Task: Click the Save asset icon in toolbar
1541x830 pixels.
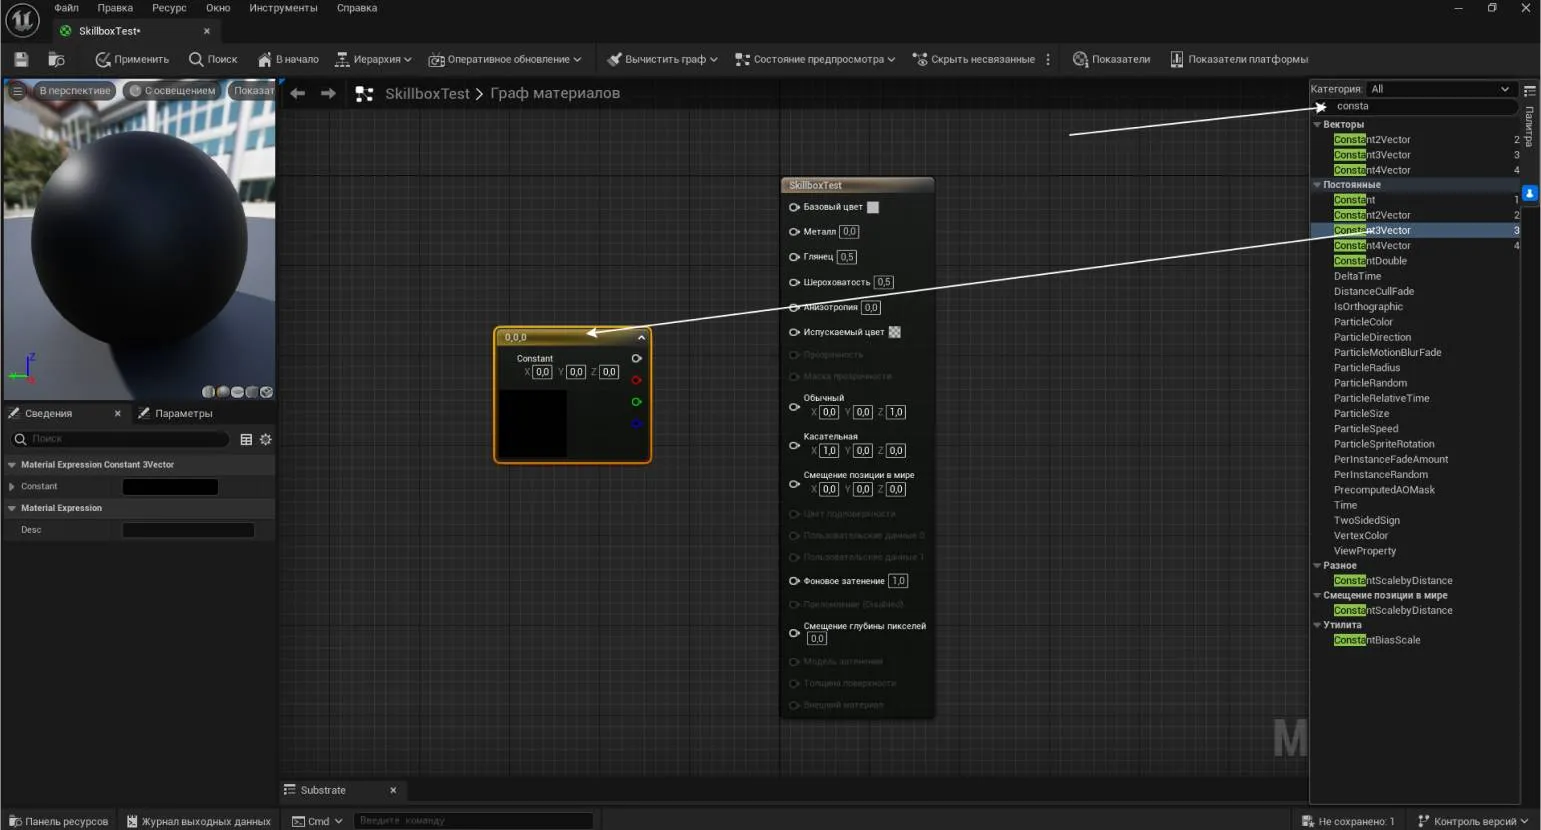Action: tap(21, 60)
